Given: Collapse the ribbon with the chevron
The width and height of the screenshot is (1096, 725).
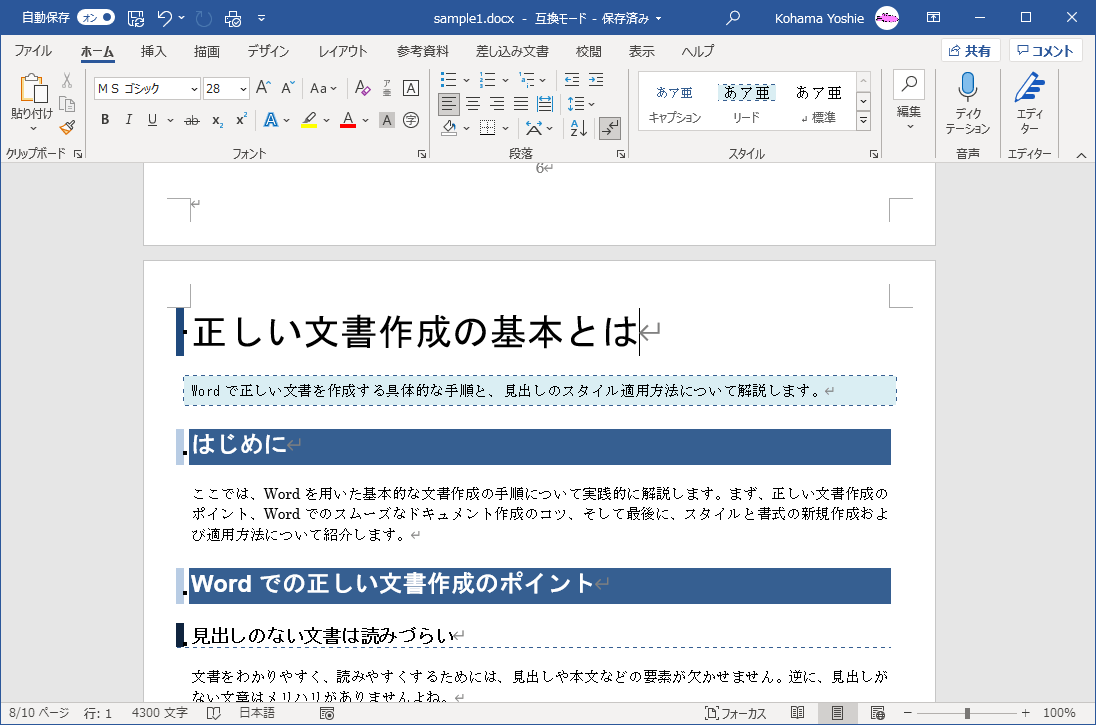Looking at the screenshot, I should point(1081,155).
